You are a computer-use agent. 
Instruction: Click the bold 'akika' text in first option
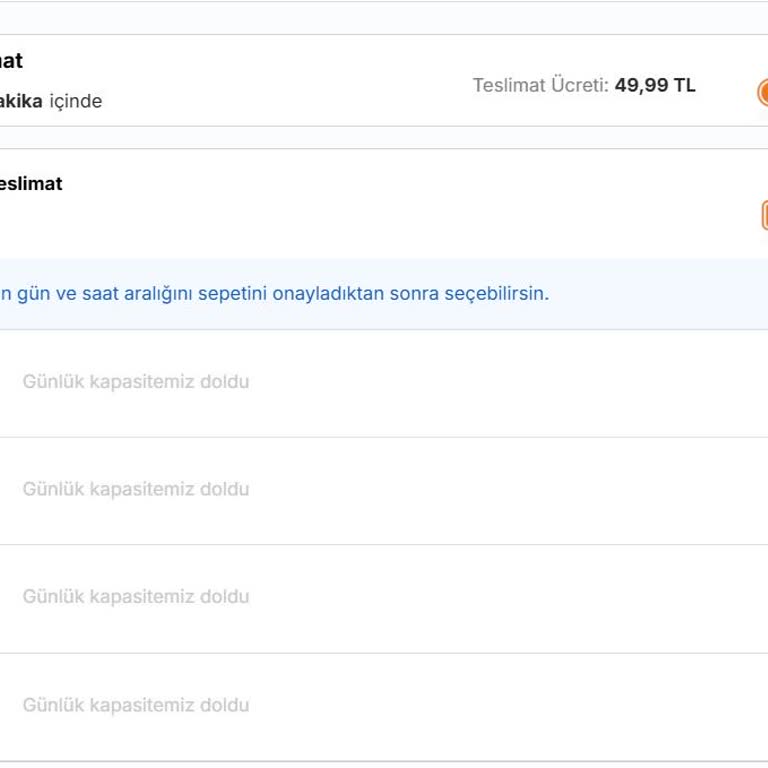pos(20,101)
